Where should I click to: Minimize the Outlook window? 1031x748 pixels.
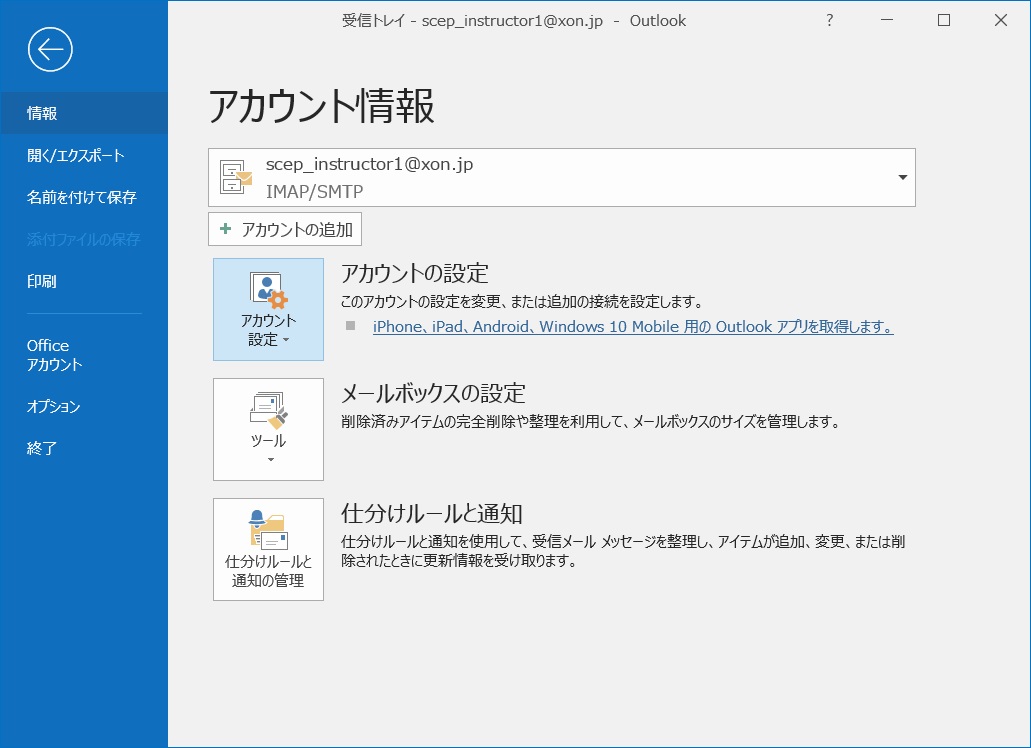886,21
